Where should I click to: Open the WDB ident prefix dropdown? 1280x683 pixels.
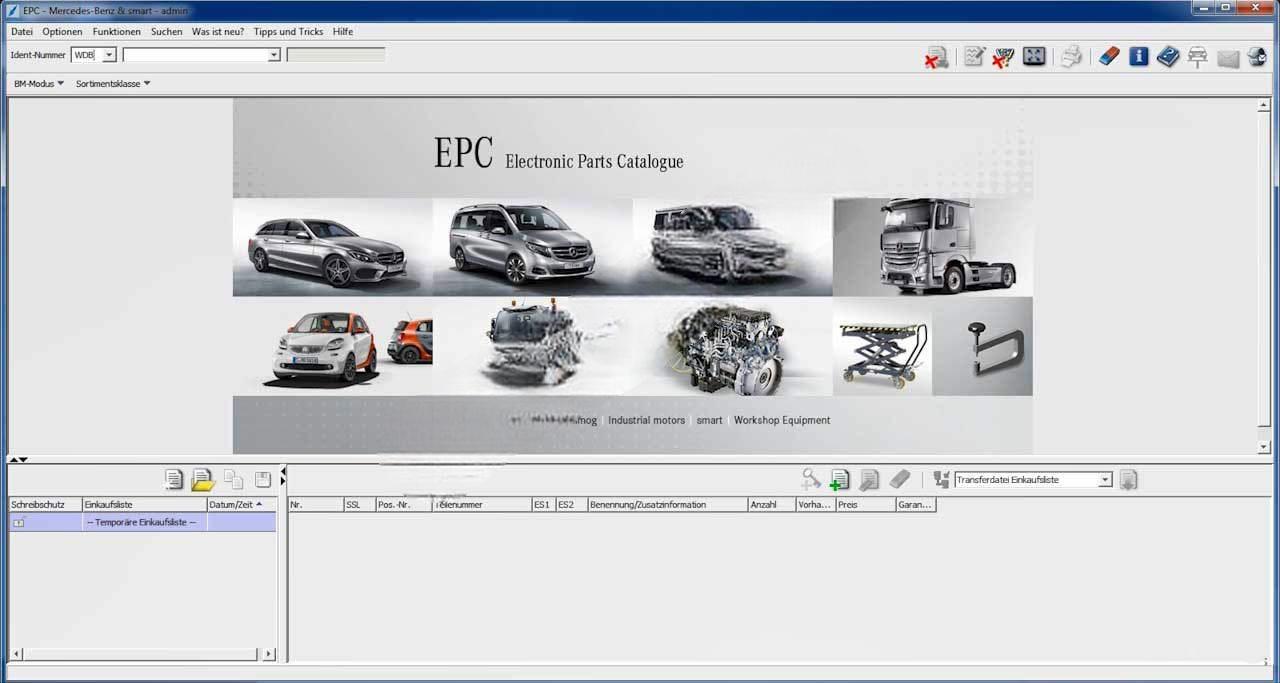pyautogui.click(x=109, y=55)
